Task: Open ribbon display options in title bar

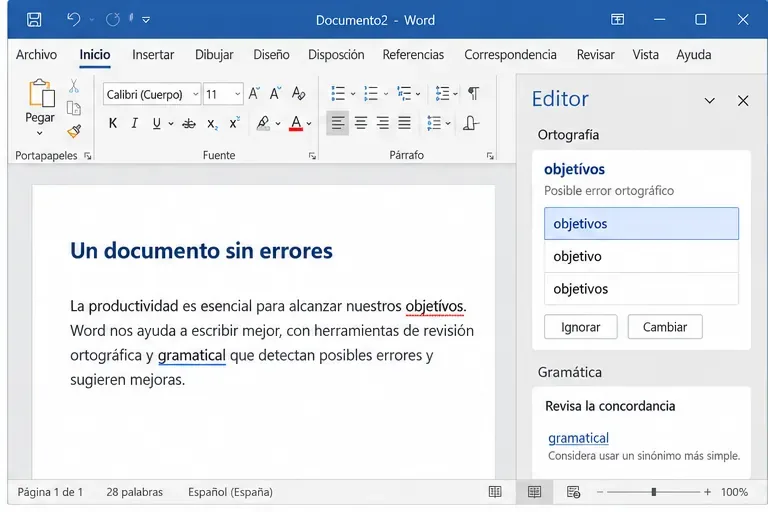Action: coord(617,20)
